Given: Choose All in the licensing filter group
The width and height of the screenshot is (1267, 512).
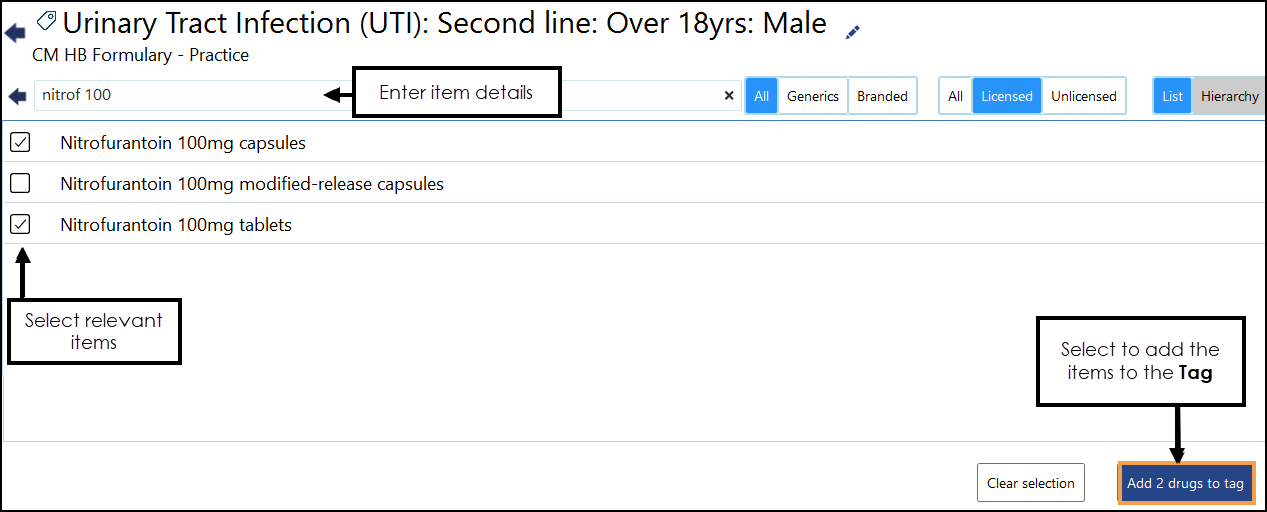Looking at the screenshot, I should tap(955, 96).
